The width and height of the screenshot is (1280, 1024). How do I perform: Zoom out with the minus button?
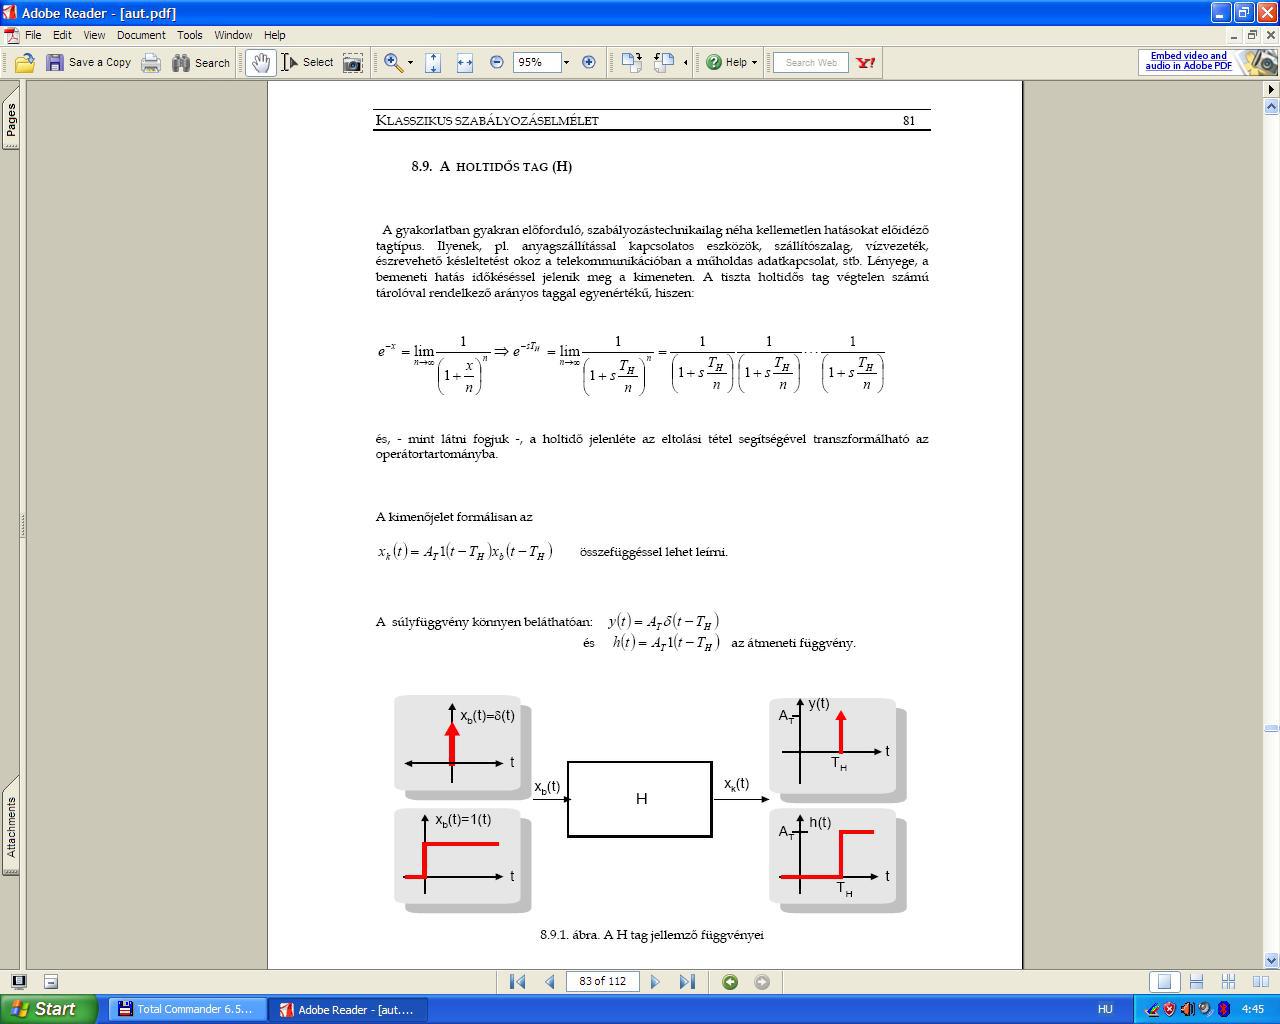pos(497,62)
